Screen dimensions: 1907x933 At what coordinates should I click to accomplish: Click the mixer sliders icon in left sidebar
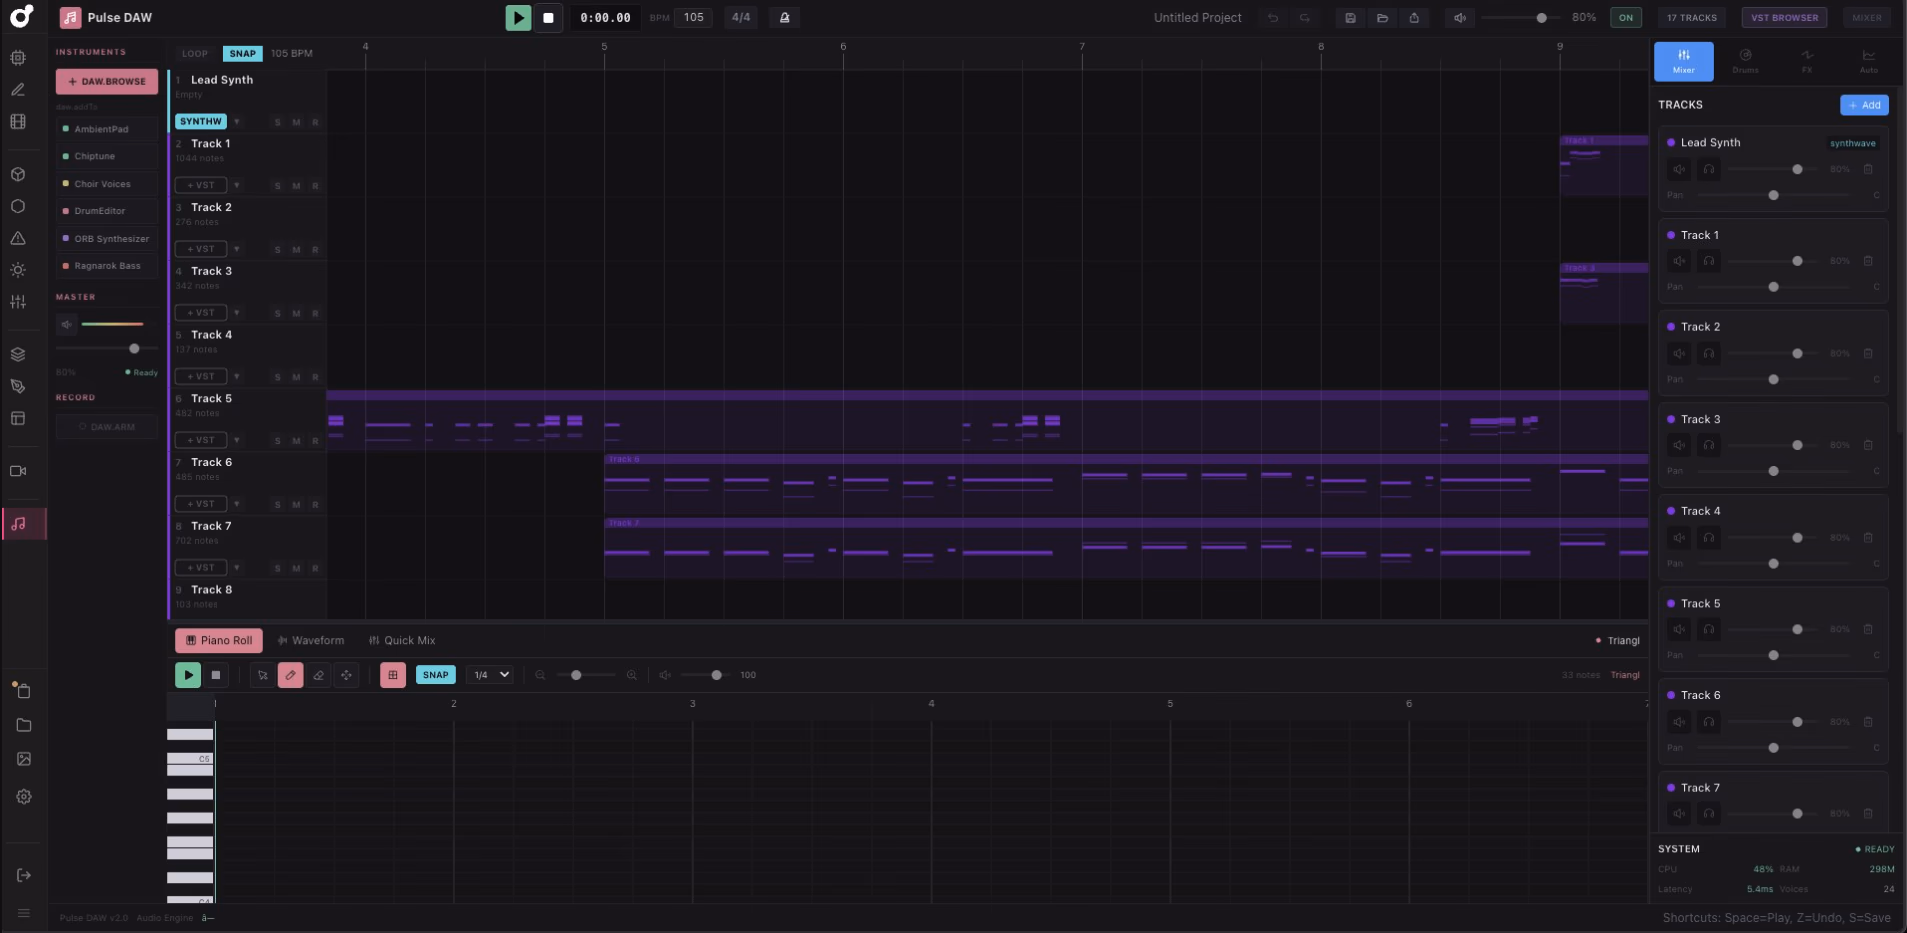coord(18,301)
